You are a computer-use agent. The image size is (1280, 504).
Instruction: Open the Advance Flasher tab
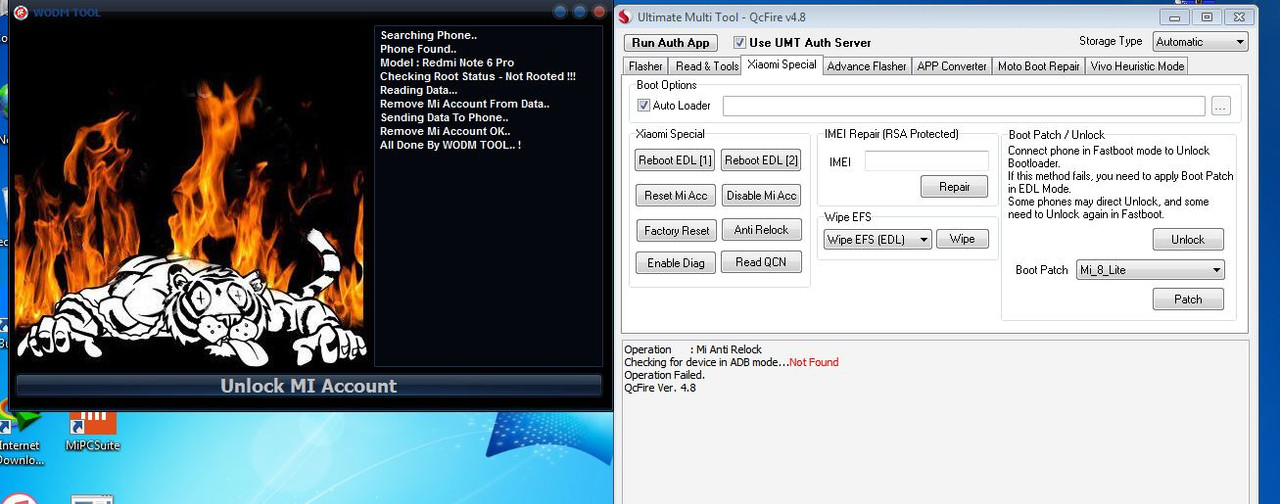[866, 66]
